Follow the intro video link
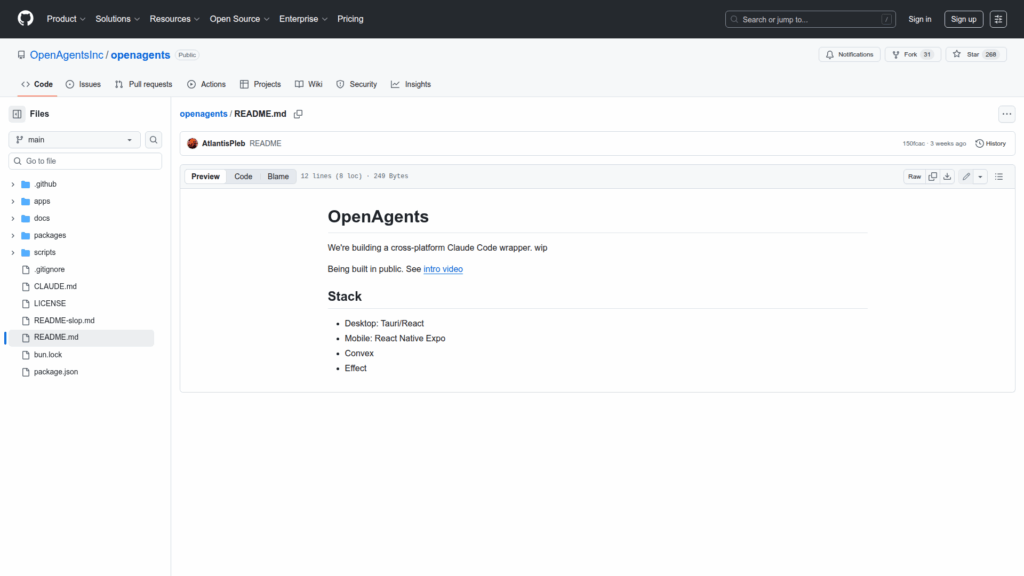Viewport: 1024px width, 576px height. pyautogui.click(x=443, y=269)
